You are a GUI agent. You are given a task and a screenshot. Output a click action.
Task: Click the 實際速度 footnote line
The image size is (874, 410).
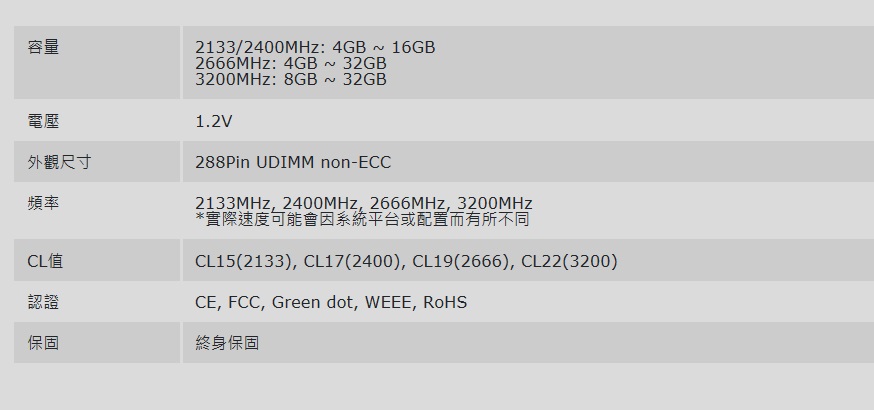click(362, 219)
